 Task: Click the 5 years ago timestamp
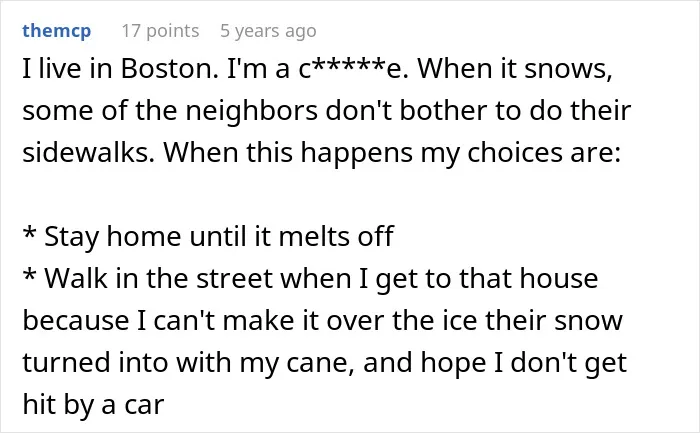point(268,31)
